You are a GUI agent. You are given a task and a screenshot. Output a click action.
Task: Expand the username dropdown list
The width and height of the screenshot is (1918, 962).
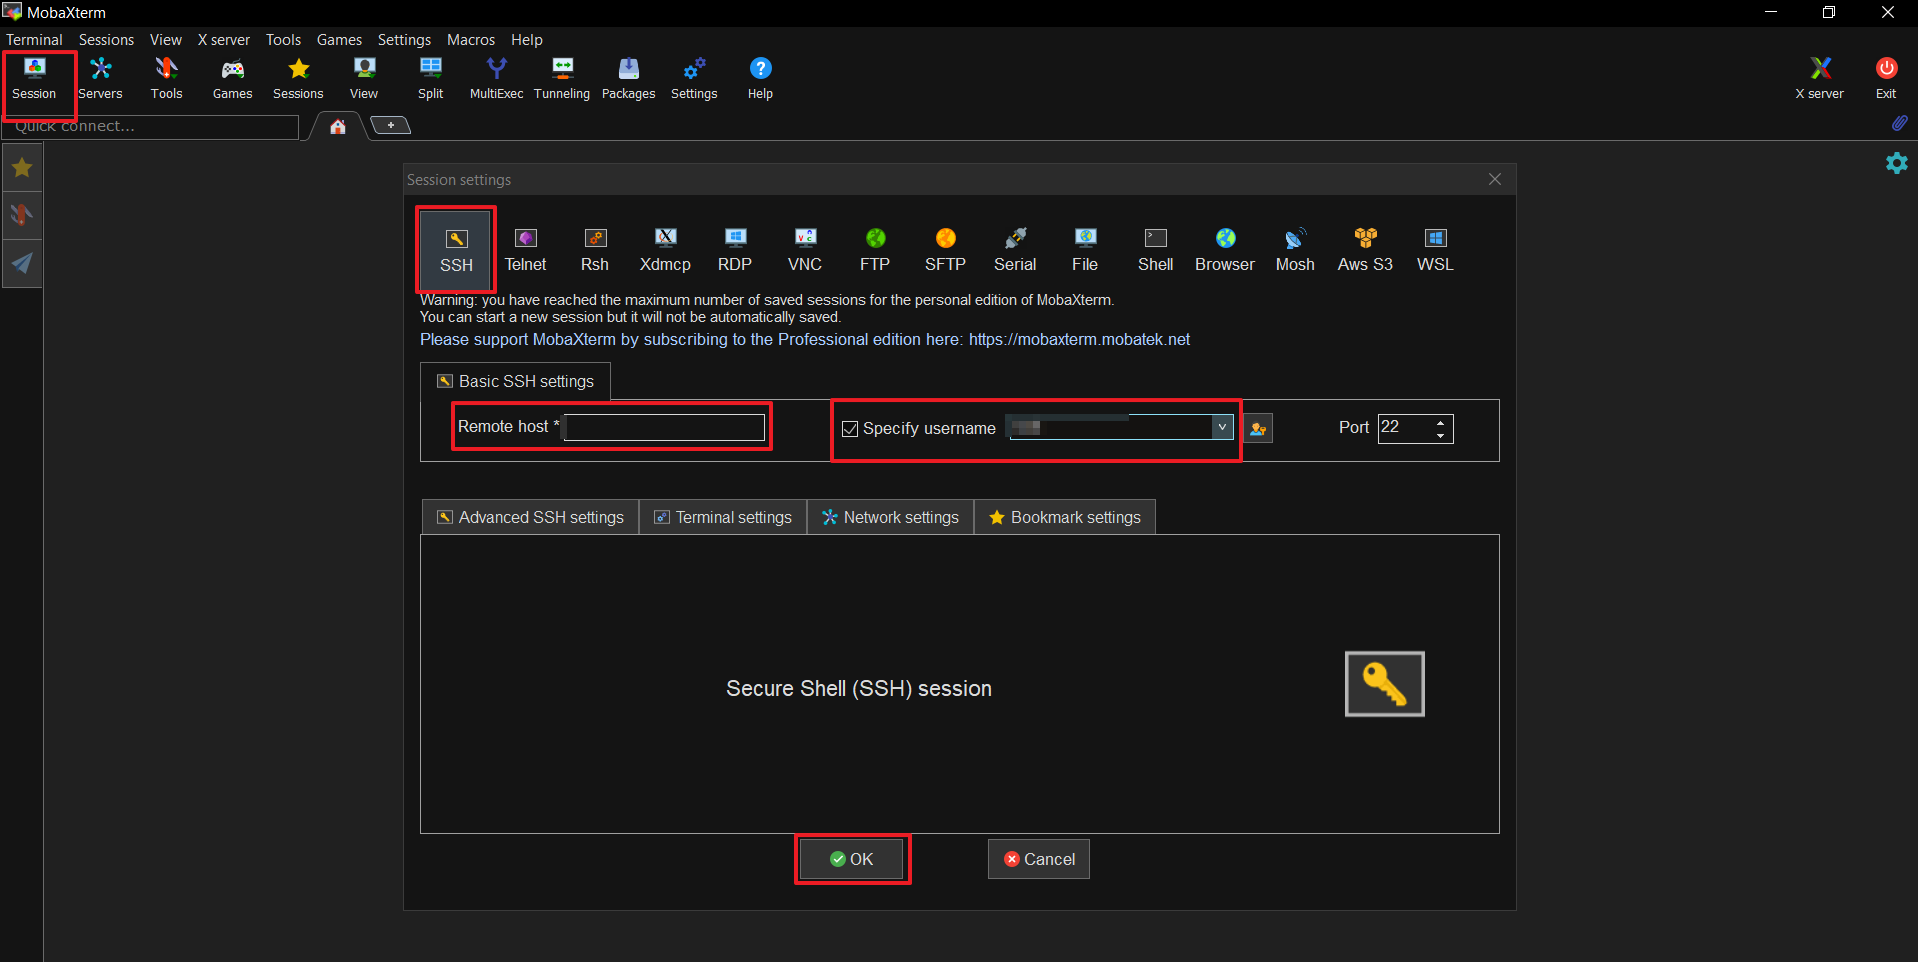(x=1222, y=427)
